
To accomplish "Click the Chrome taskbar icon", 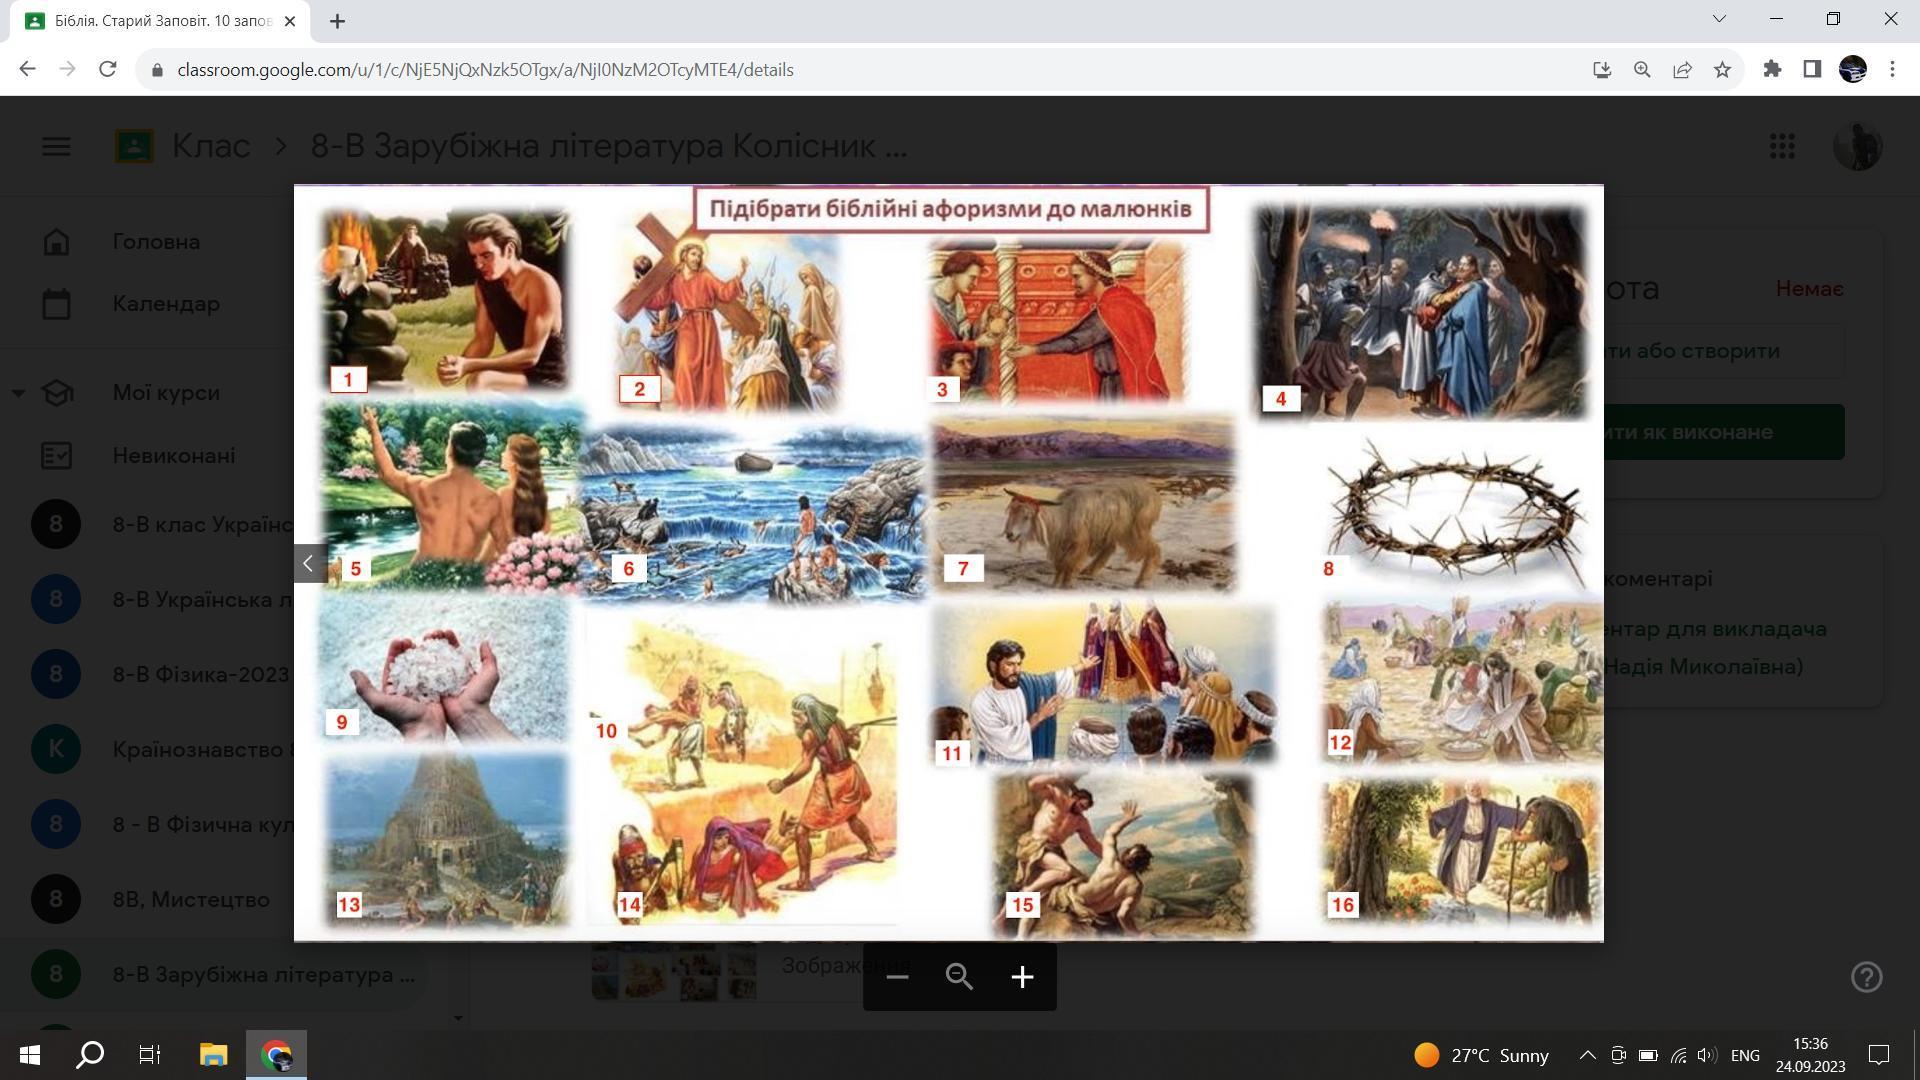I will 277,1055.
